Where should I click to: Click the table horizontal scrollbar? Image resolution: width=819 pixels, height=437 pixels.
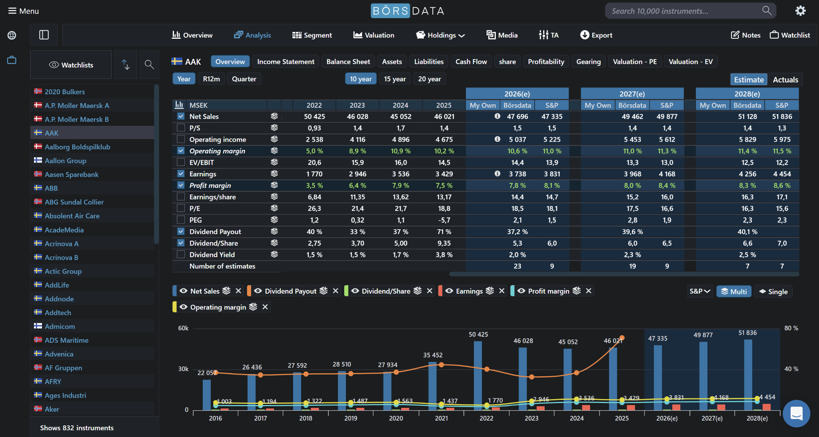click(624, 274)
